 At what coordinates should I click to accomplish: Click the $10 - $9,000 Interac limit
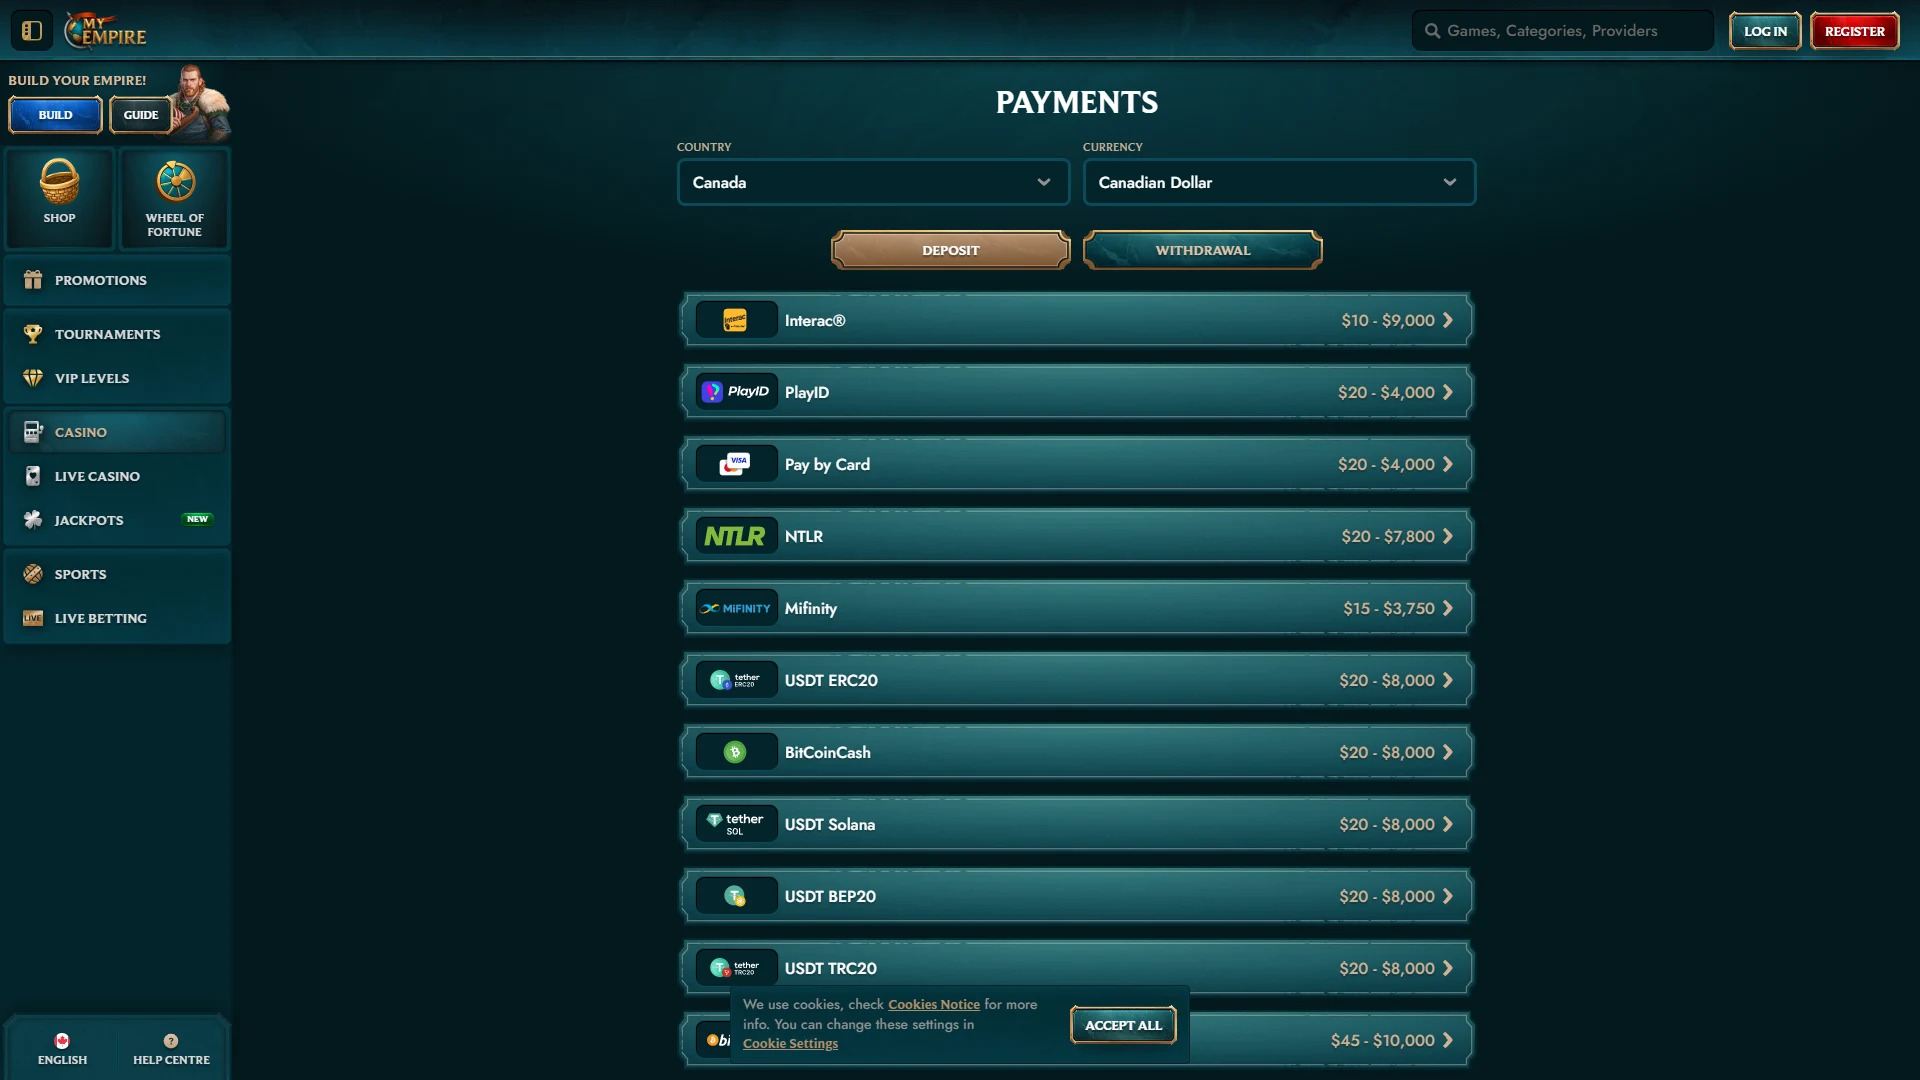(x=1388, y=320)
